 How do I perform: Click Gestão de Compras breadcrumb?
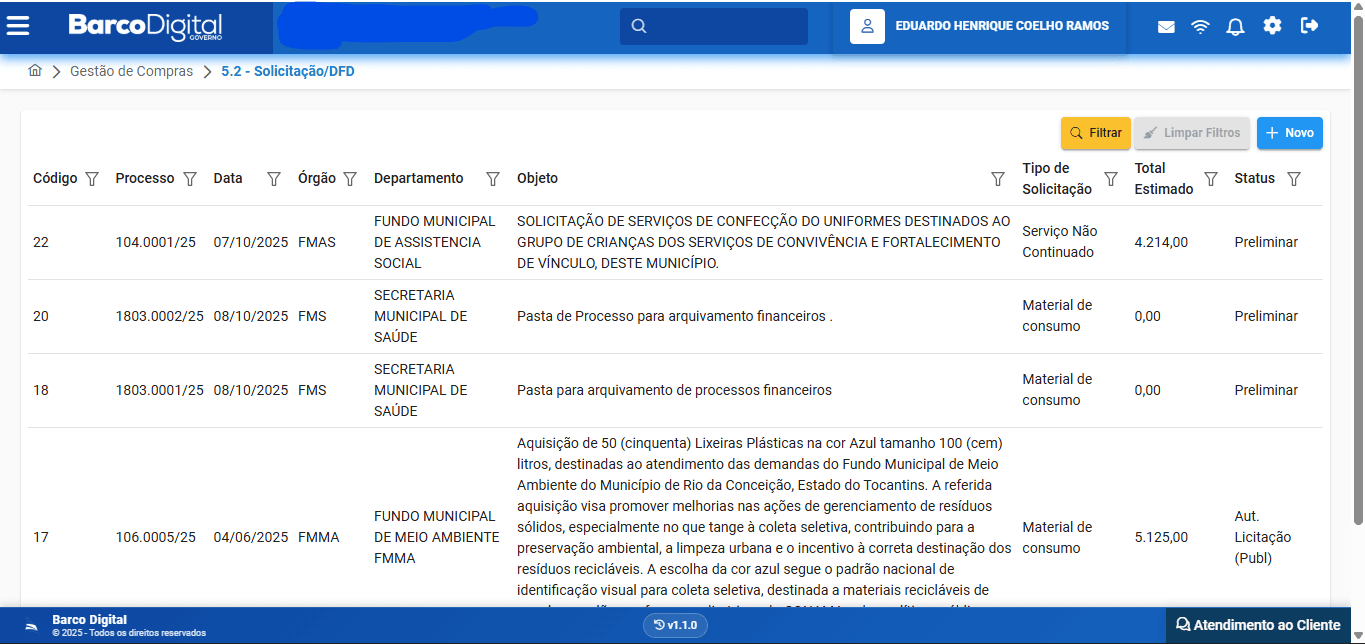pos(131,72)
